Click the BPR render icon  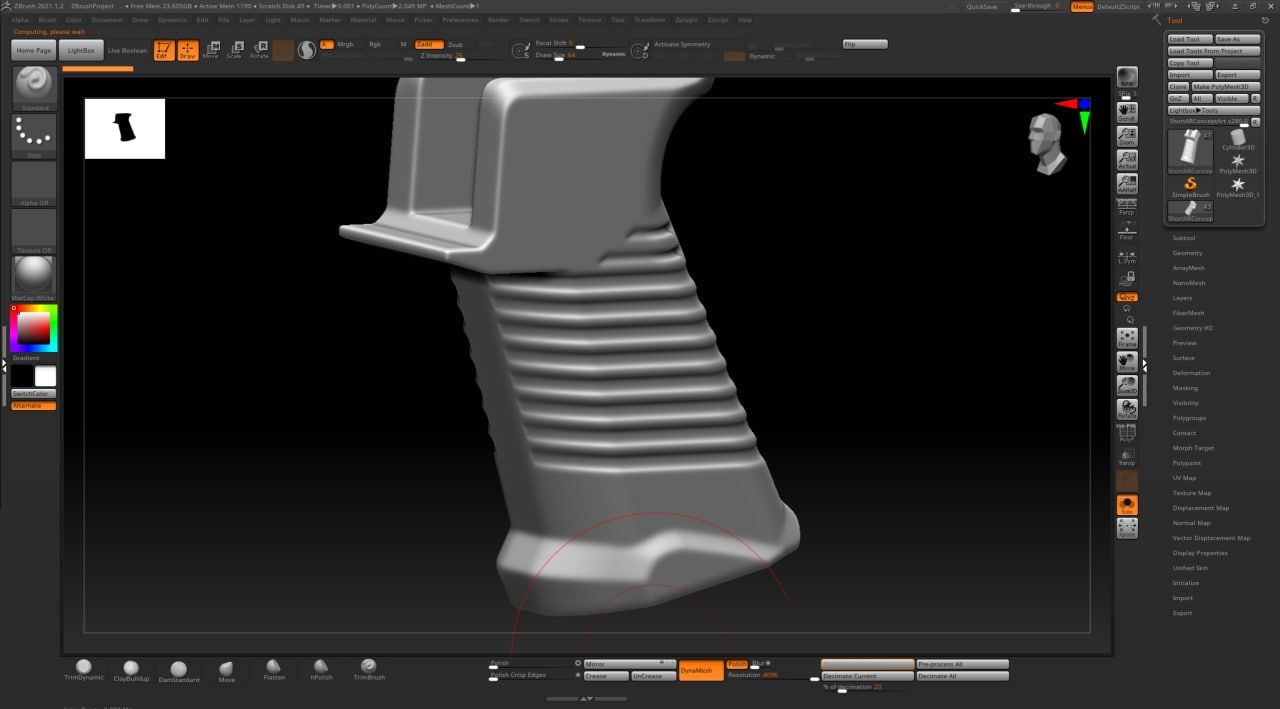(1127, 78)
